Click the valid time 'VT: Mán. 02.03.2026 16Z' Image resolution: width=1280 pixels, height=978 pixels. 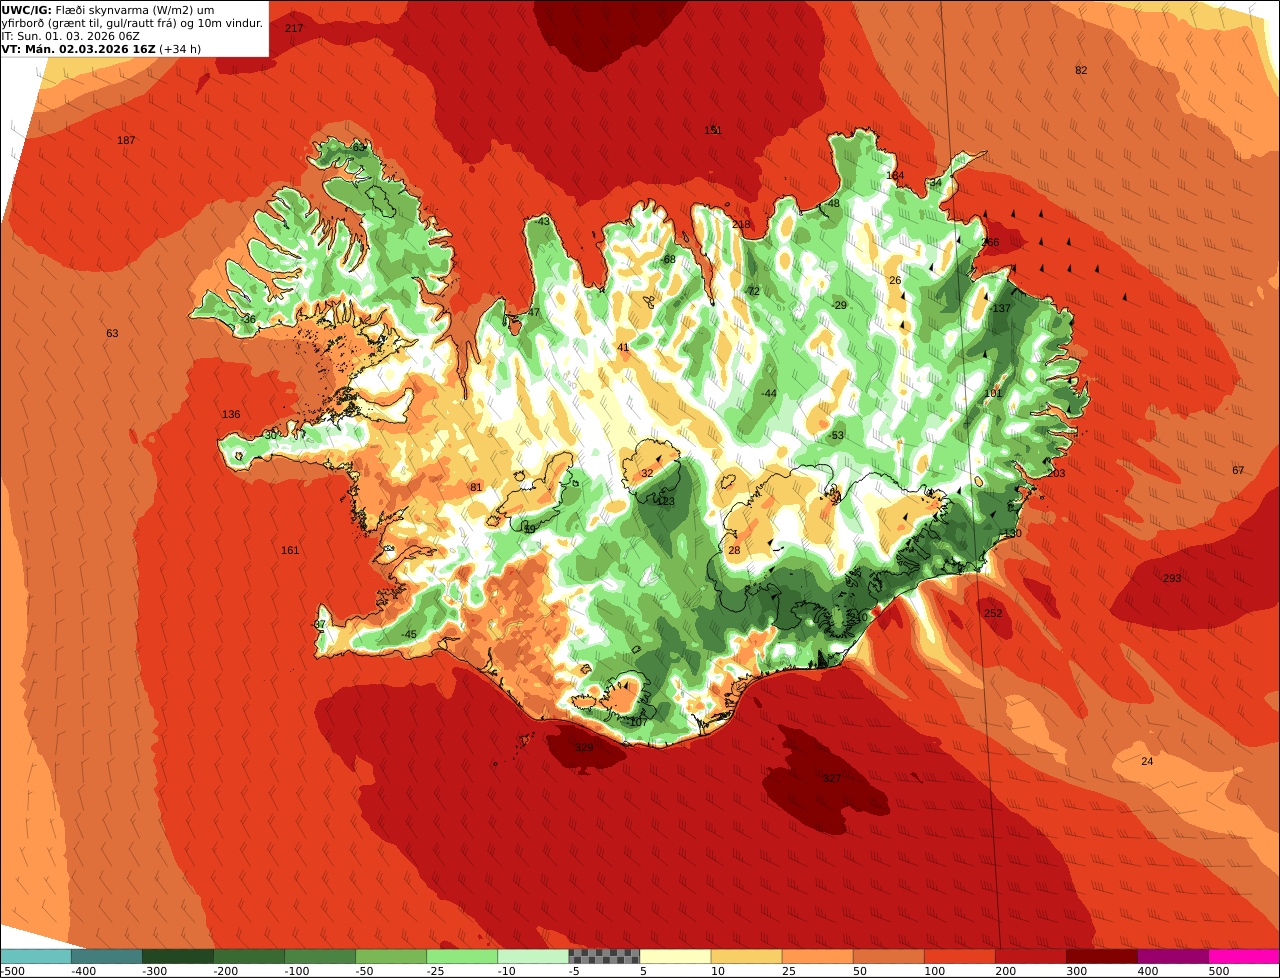click(x=78, y=48)
